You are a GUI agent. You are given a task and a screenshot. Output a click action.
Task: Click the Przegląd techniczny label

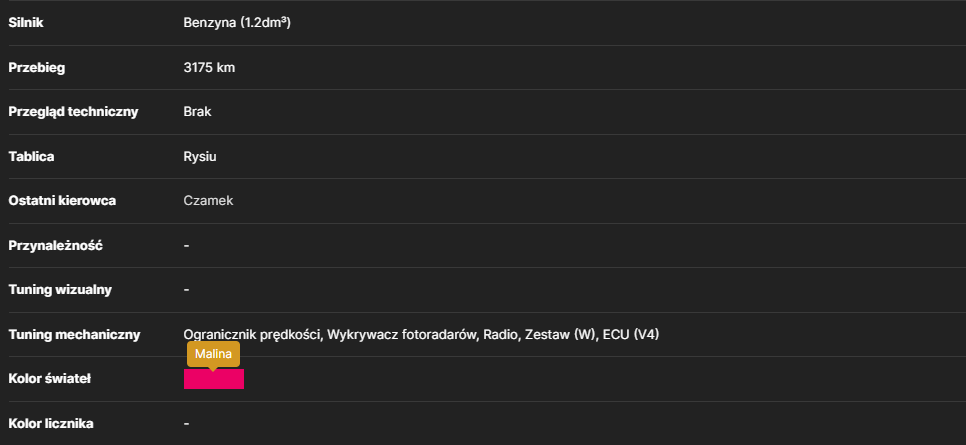[73, 112]
